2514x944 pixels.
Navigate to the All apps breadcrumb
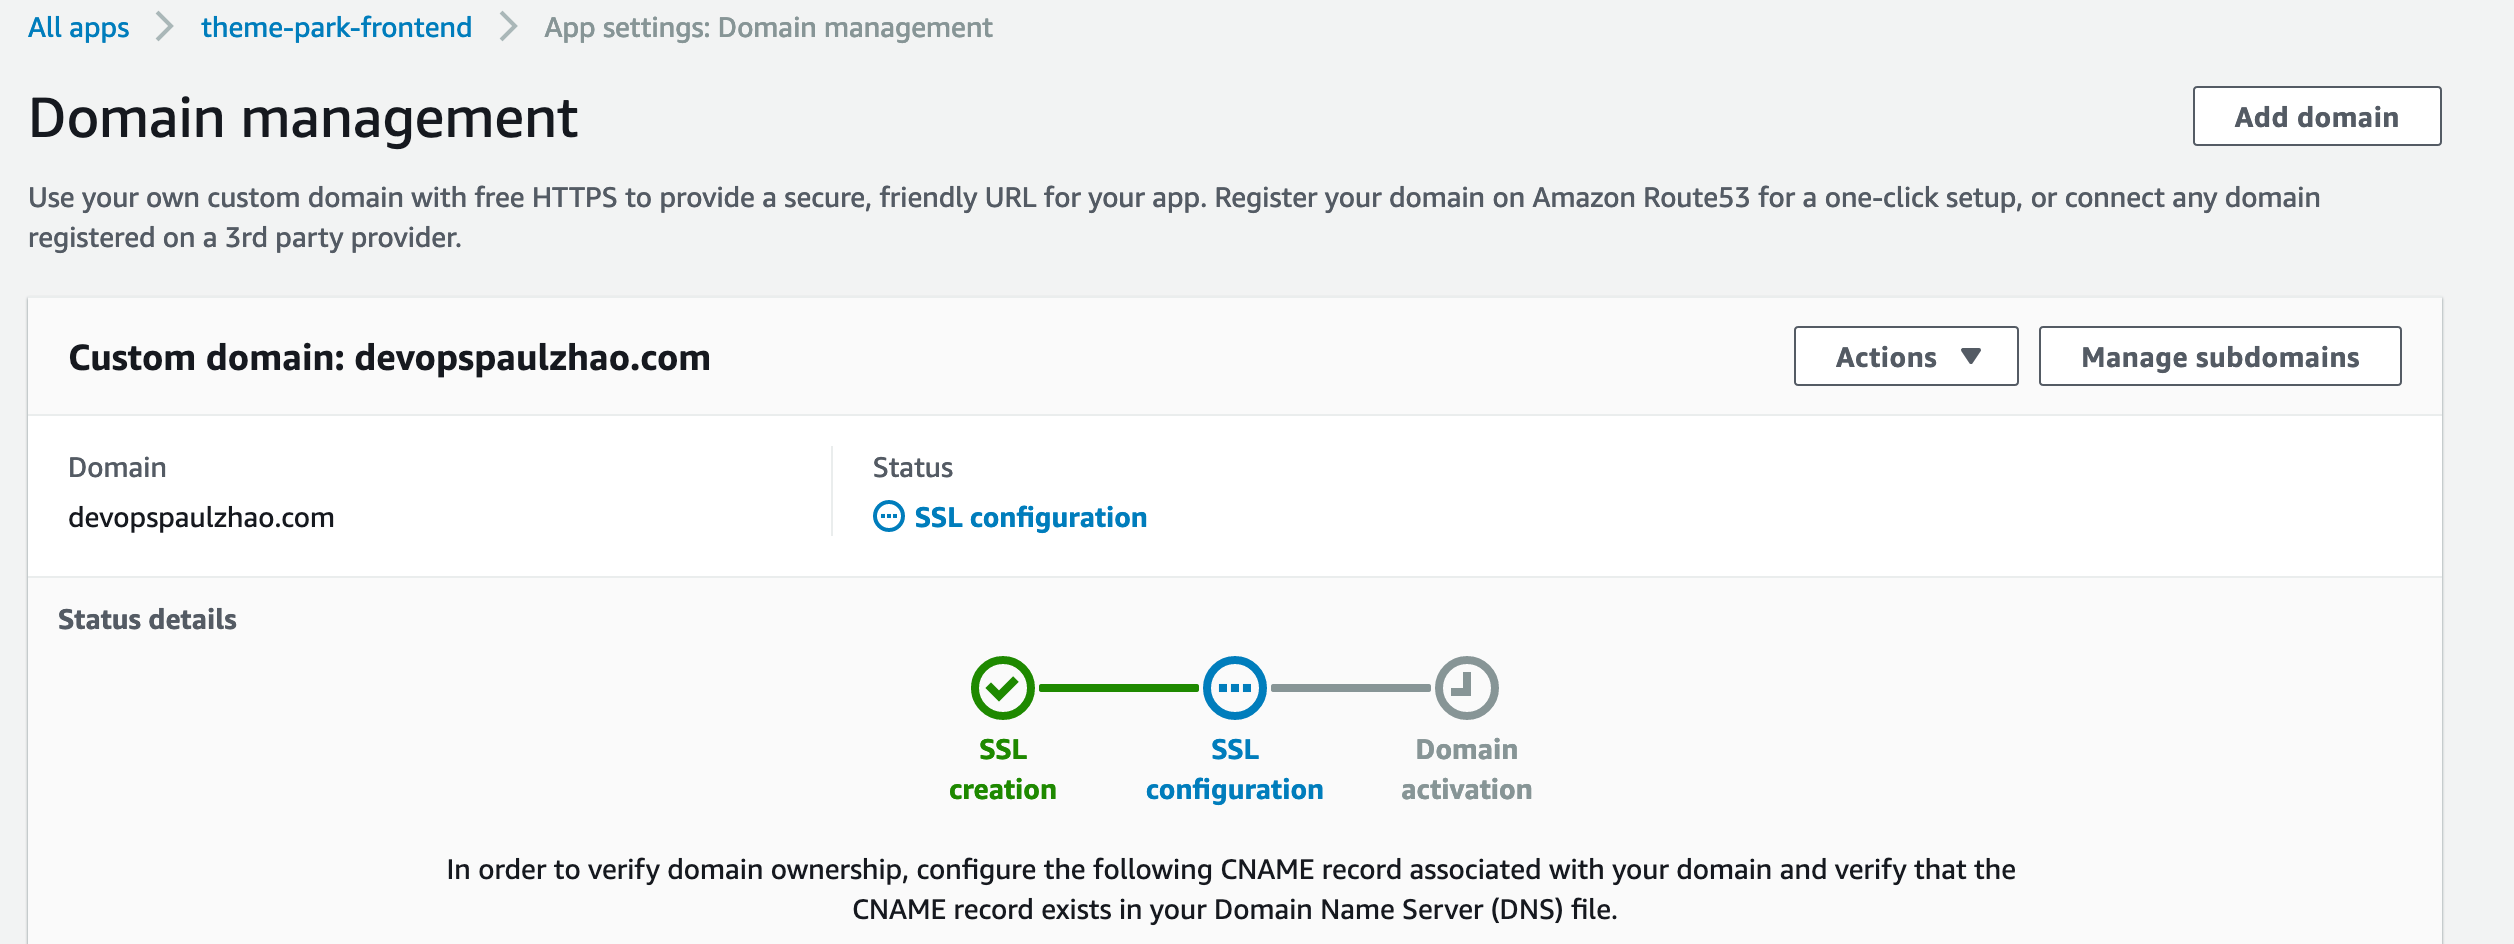[79, 27]
